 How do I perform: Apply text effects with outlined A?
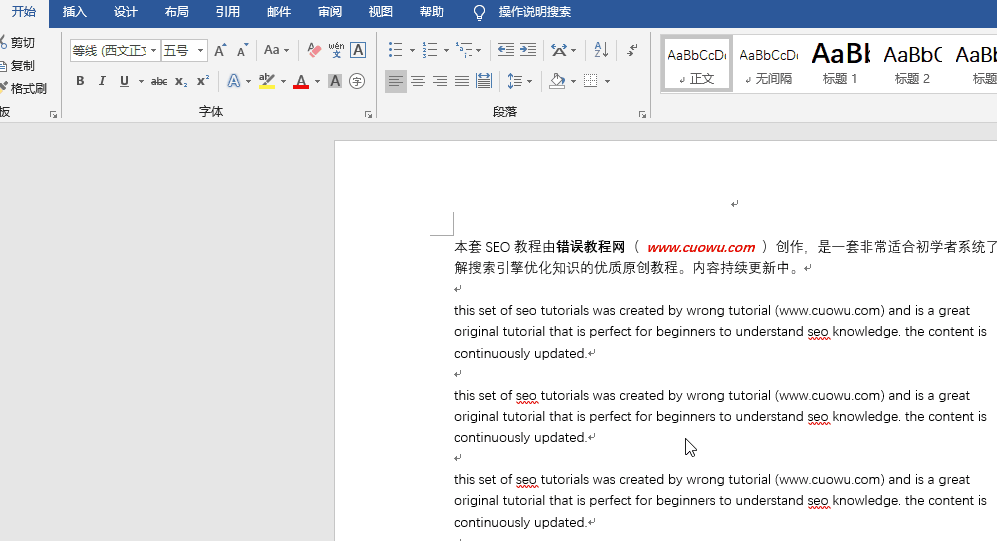click(x=234, y=81)
